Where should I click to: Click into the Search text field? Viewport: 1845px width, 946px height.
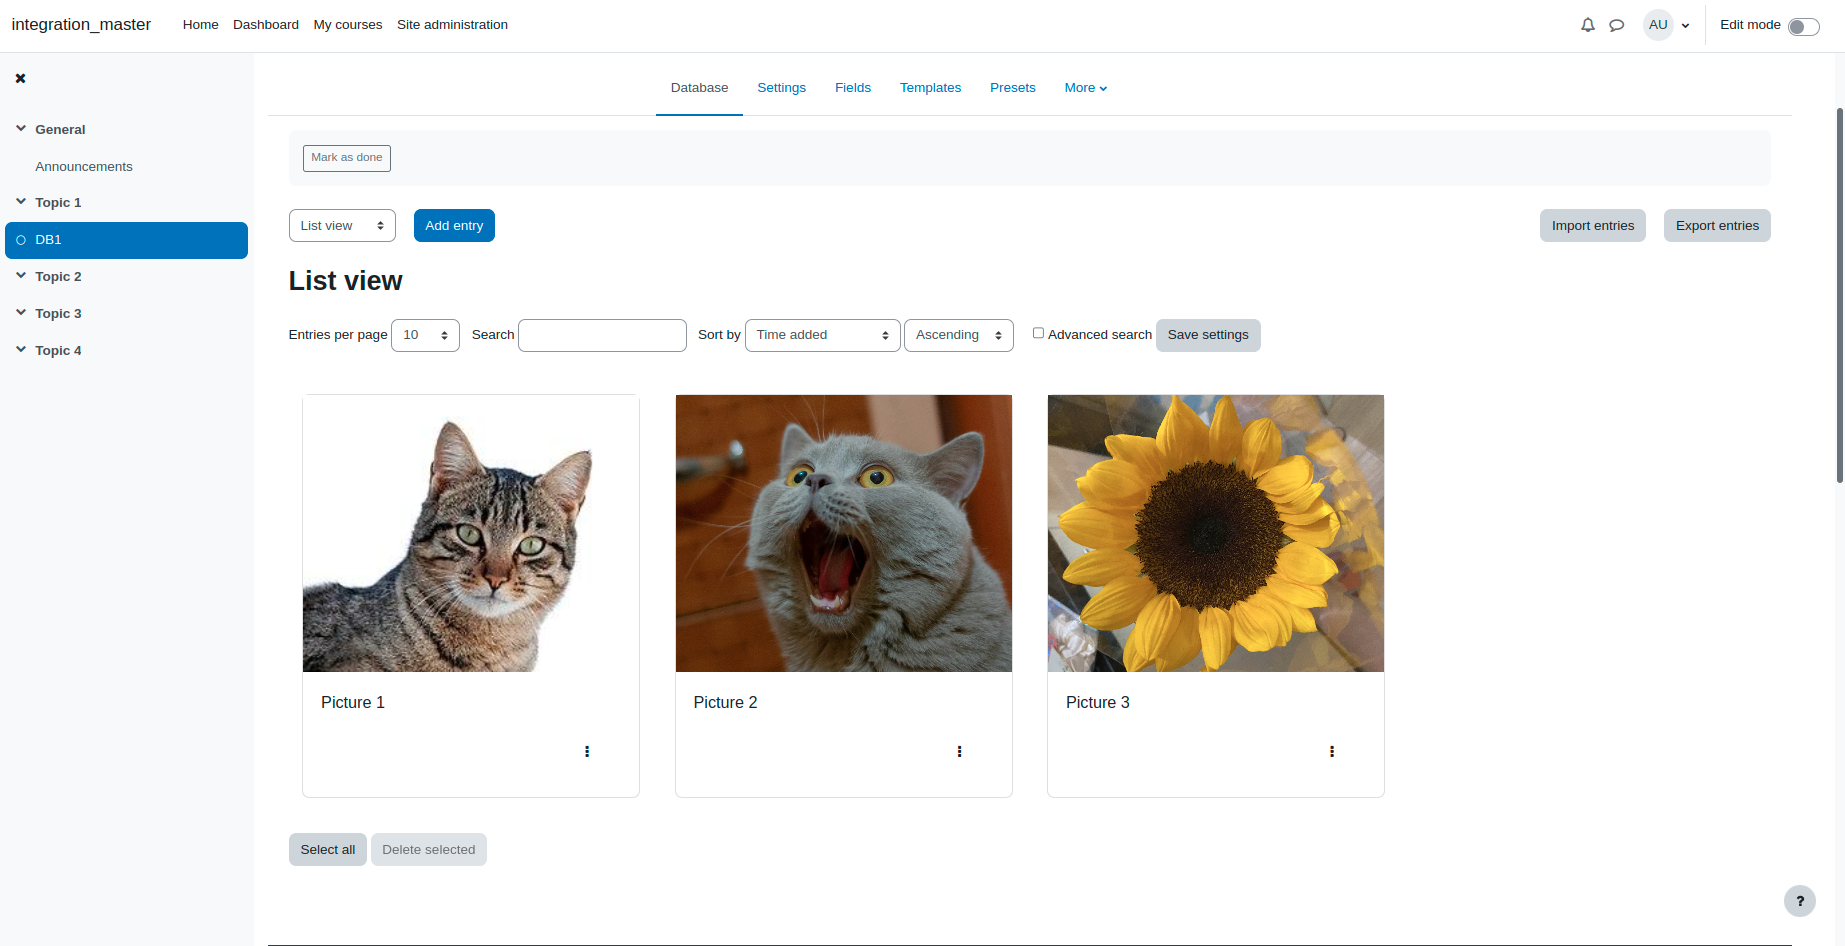coord(602,335)
